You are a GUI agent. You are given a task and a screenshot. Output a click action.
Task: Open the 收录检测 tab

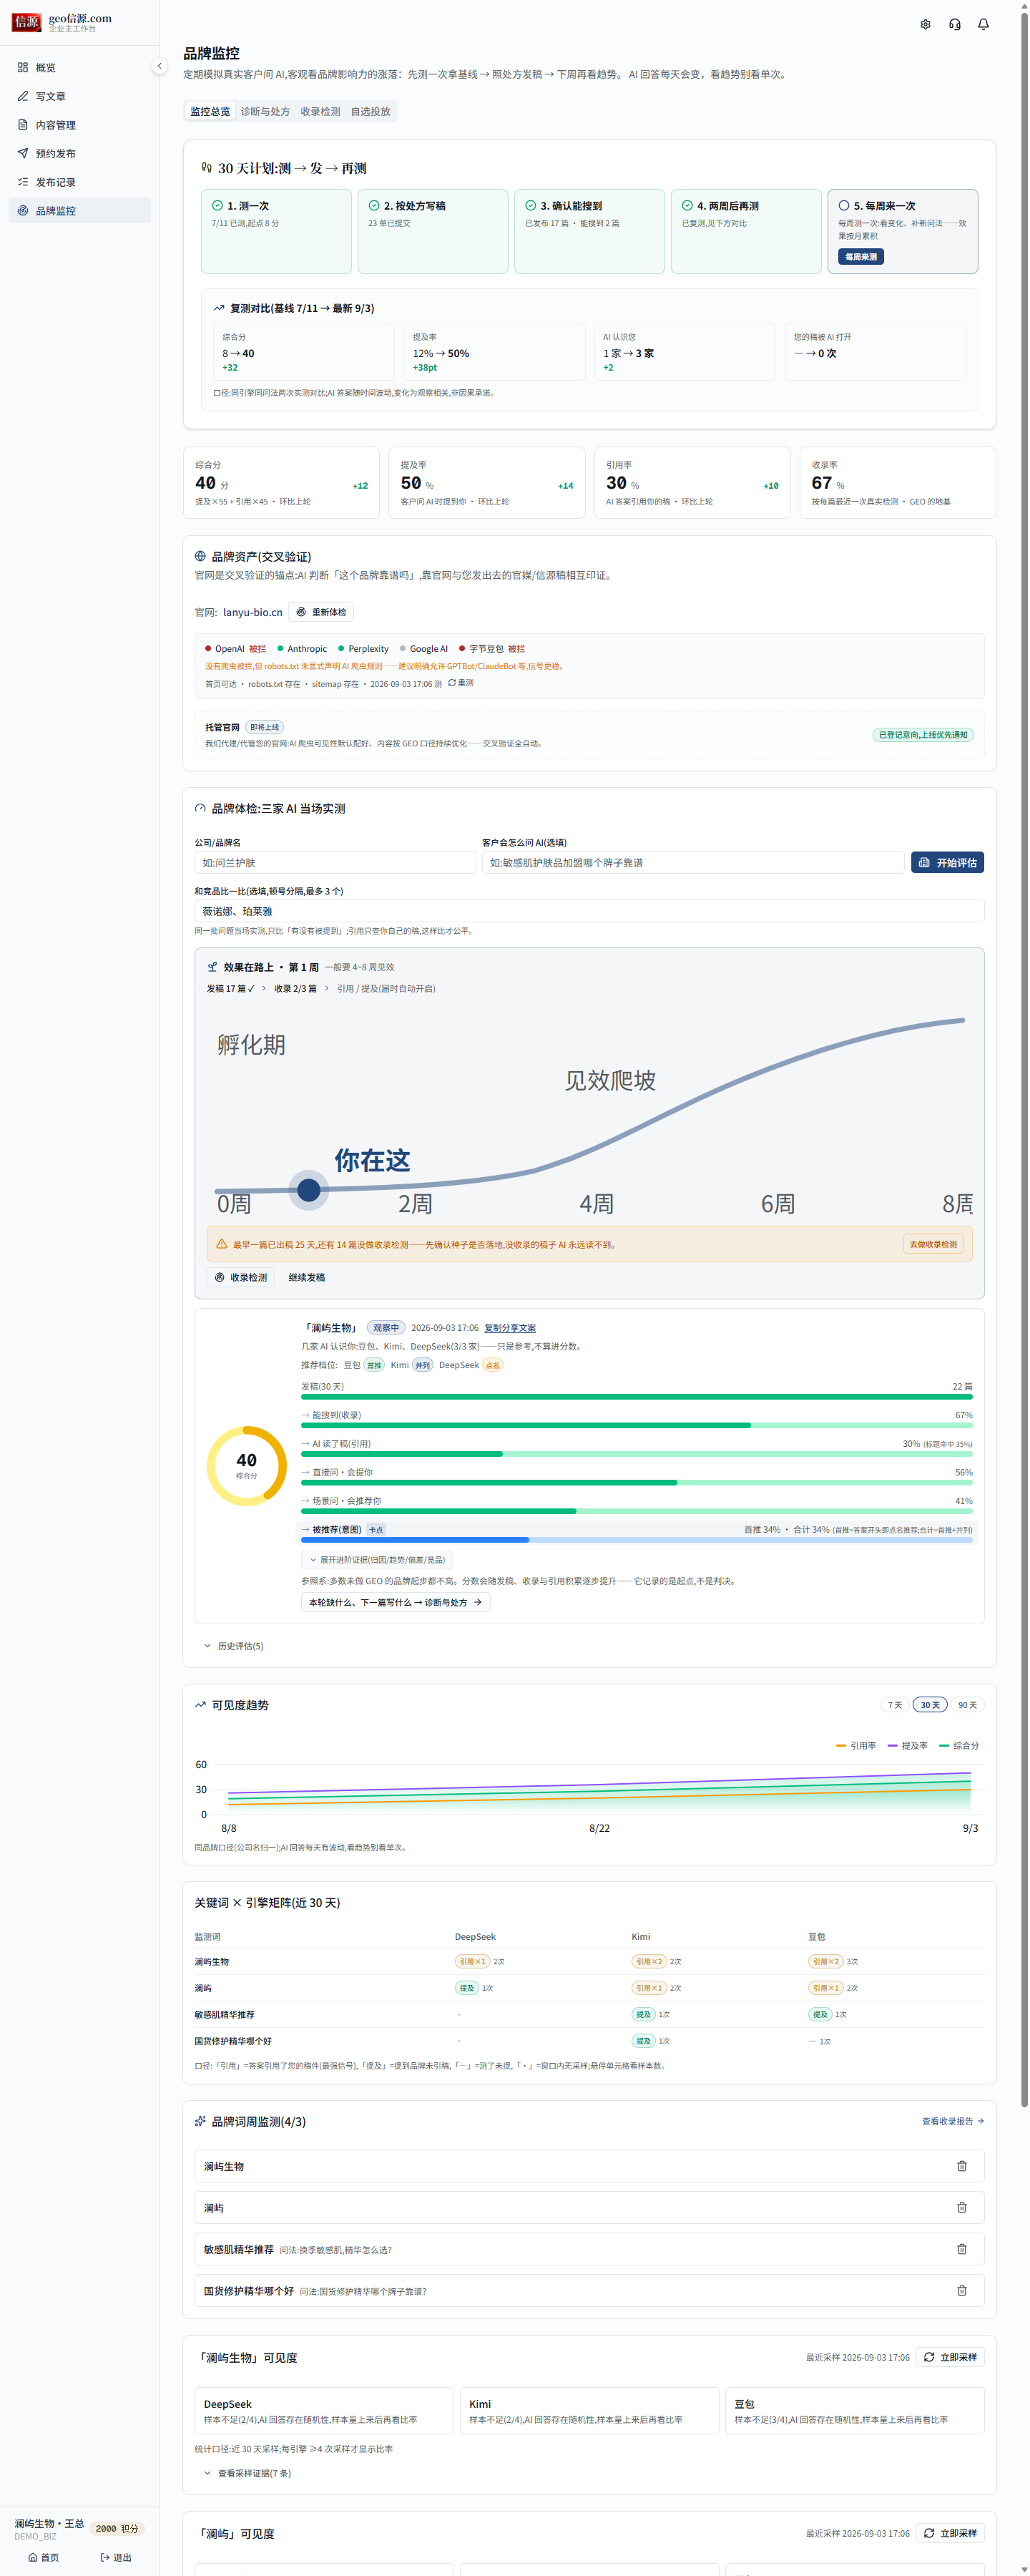(320, 112)
